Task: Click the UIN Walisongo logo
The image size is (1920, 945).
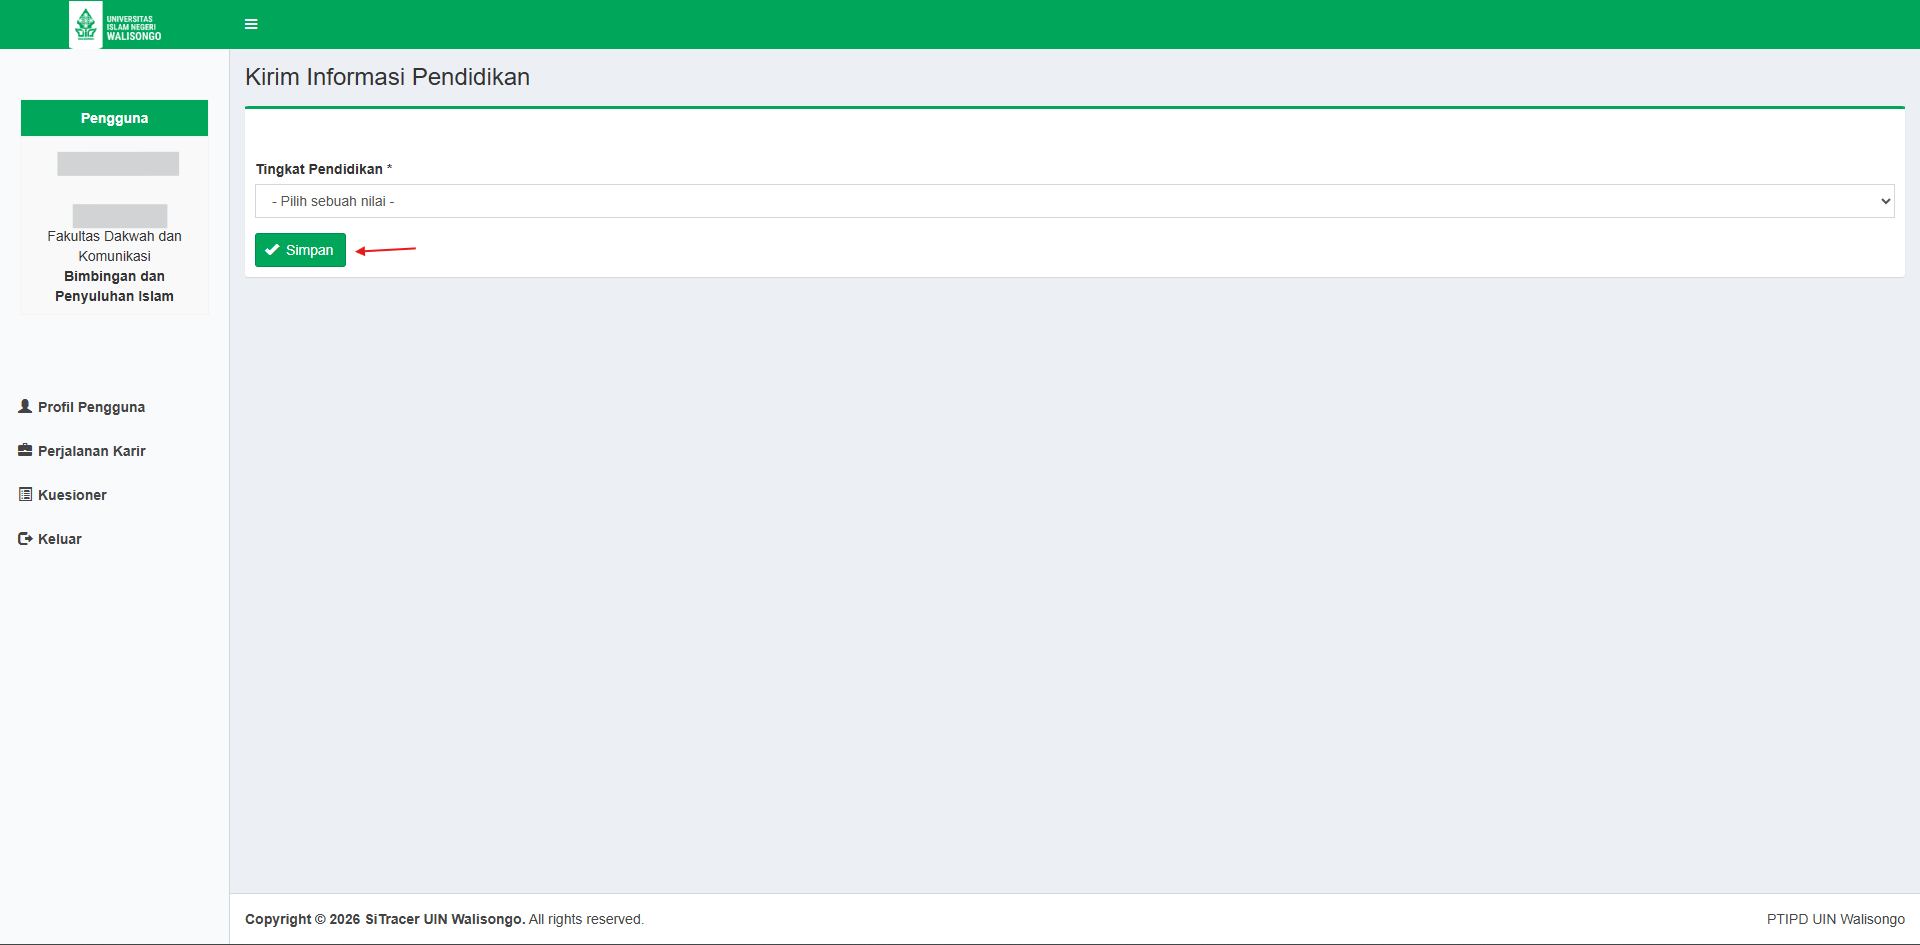Action: (115, 25)
